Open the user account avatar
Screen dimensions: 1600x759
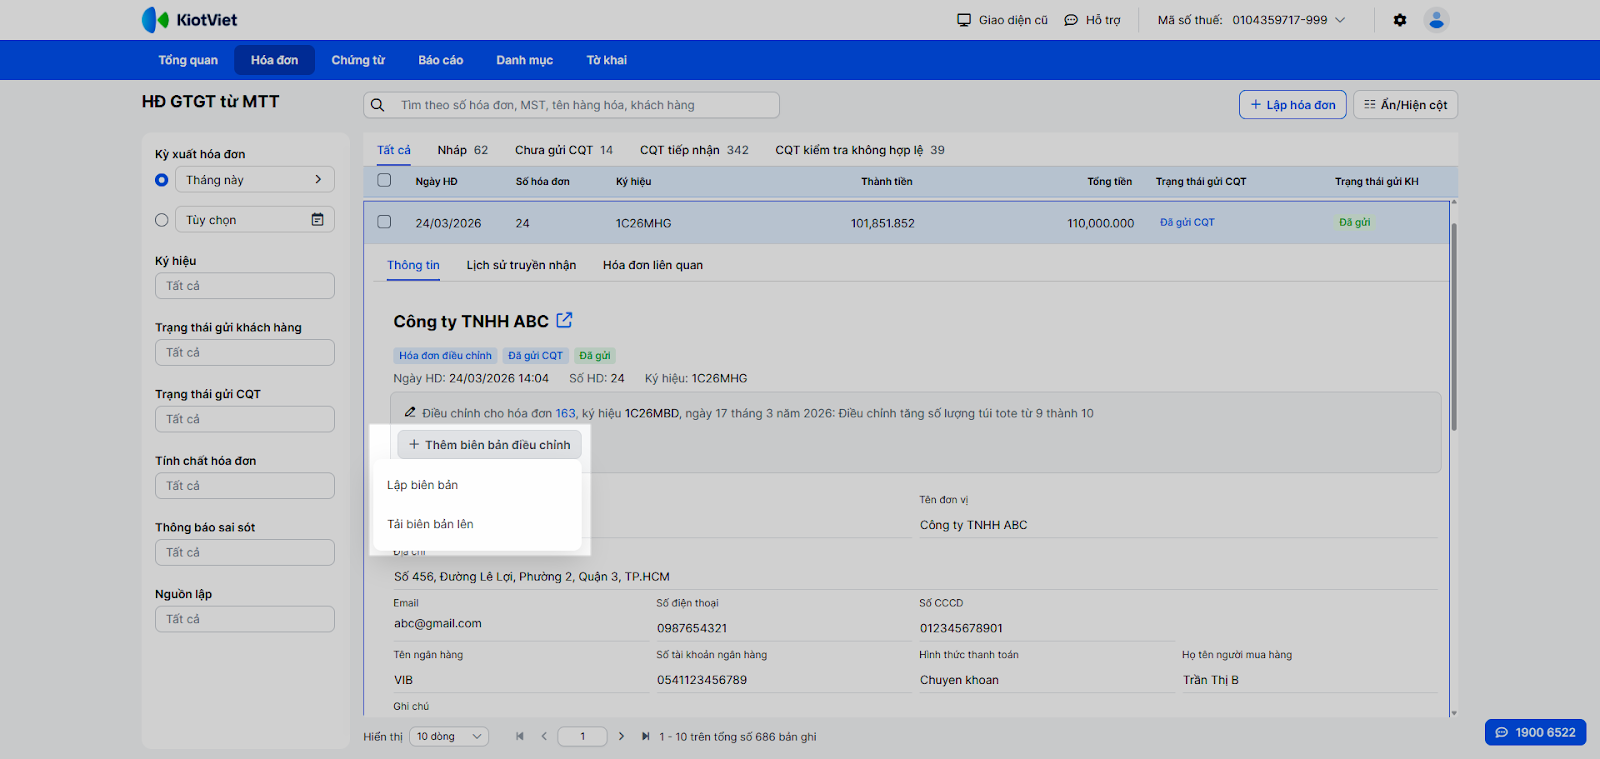pos(1436,20)
